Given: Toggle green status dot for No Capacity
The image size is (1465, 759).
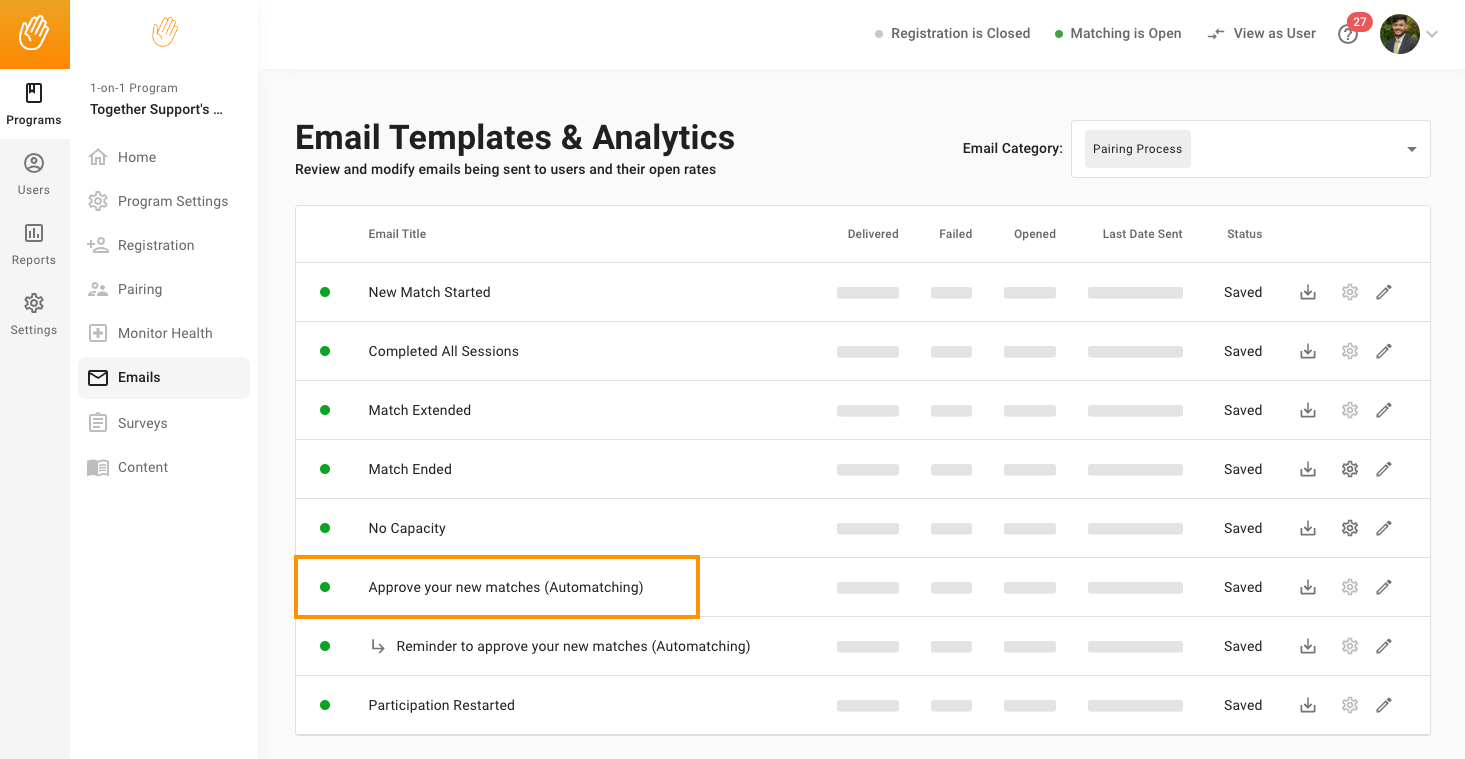Looking at the screenshot, I should coord(325,528).
